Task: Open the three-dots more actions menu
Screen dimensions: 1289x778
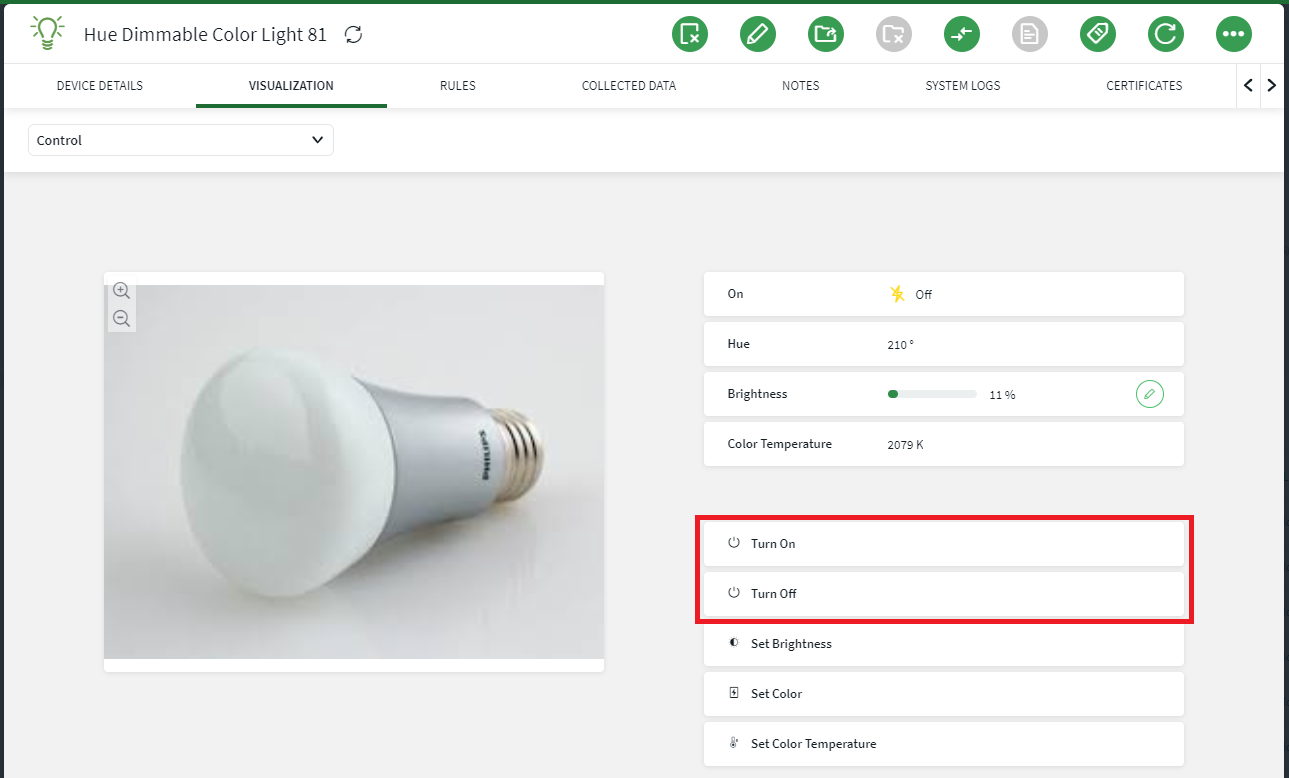Action: pyautogui.click(x=1234, y=34)
